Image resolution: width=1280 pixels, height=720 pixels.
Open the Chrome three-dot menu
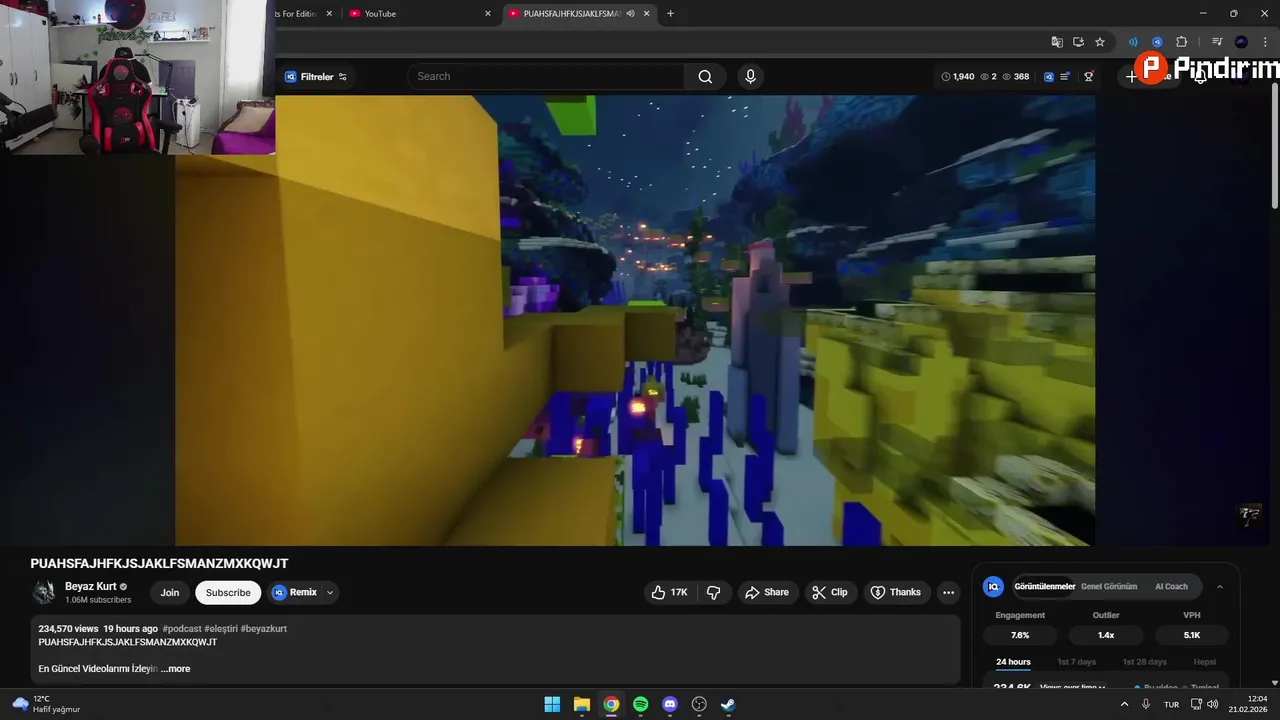[1265, 42]
